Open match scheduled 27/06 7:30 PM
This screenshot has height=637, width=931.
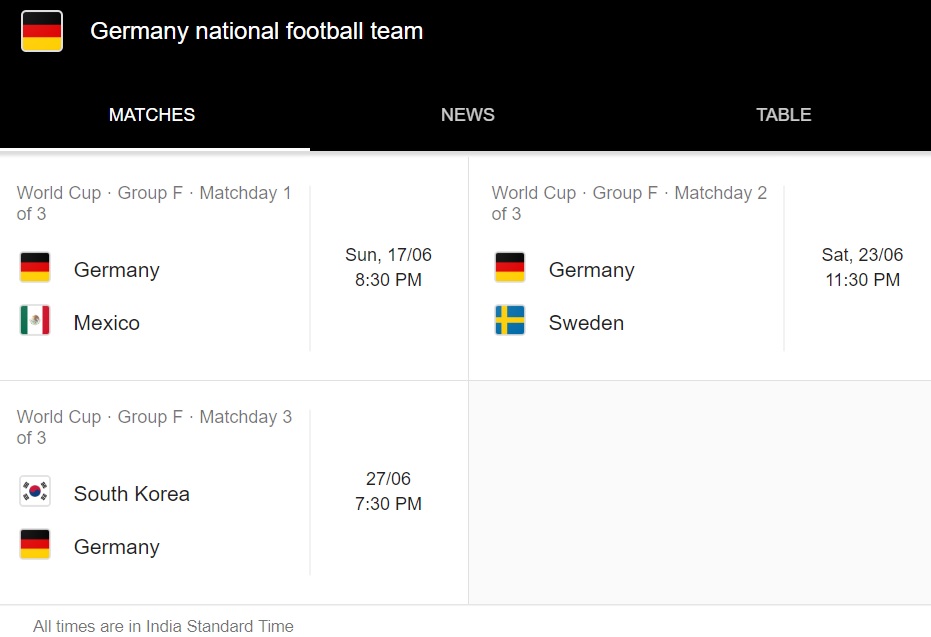(388, 491)
